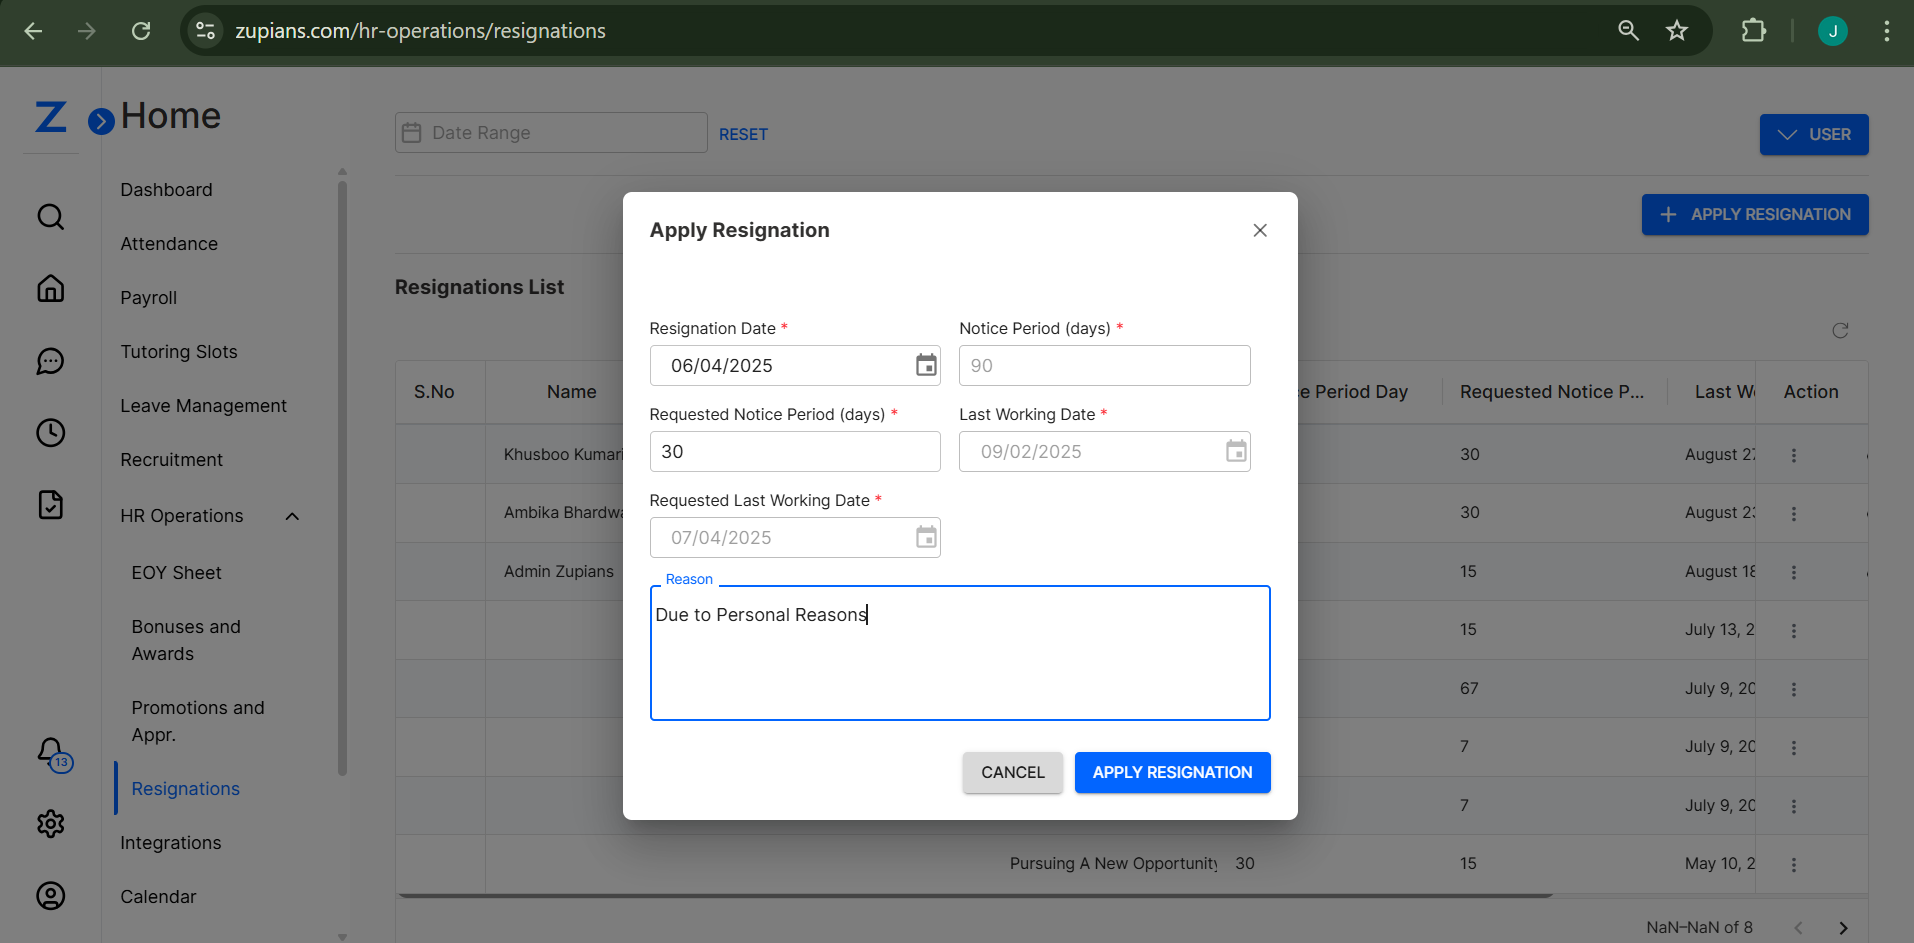
Task: Click the CANCEL button in the dialog
Action: point(1012,772)
